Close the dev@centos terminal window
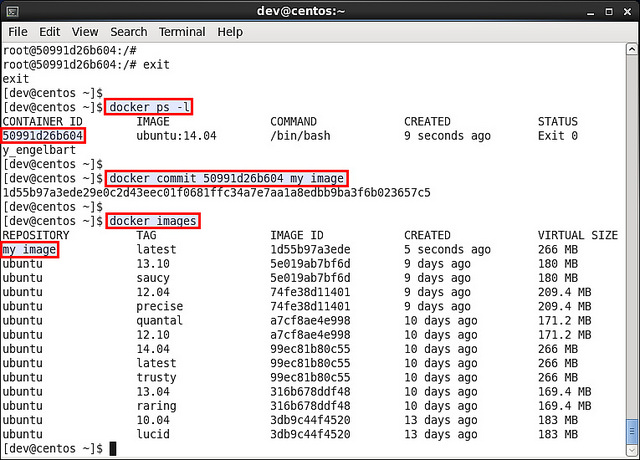Screen dimensions: 640x460 tap(627, 12)
